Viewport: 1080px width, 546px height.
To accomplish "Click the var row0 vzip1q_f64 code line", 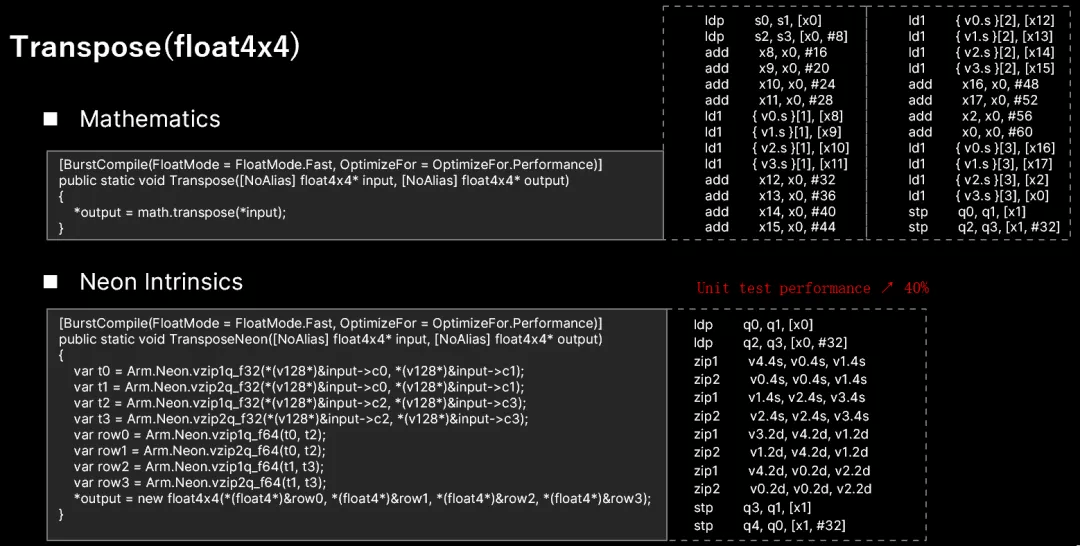I will (x=199, y=435).
